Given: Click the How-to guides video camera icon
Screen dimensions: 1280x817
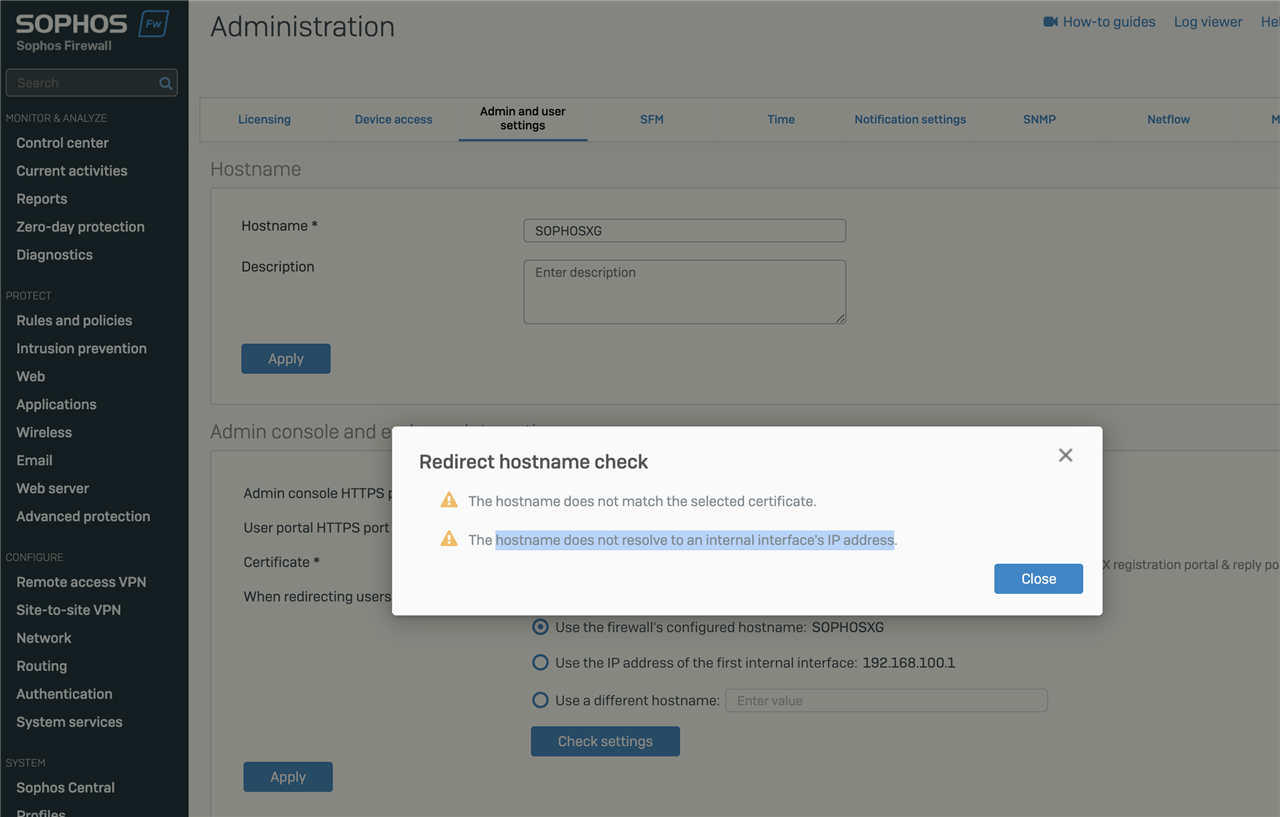Looking at the screenshot, I should [1050, 21].
